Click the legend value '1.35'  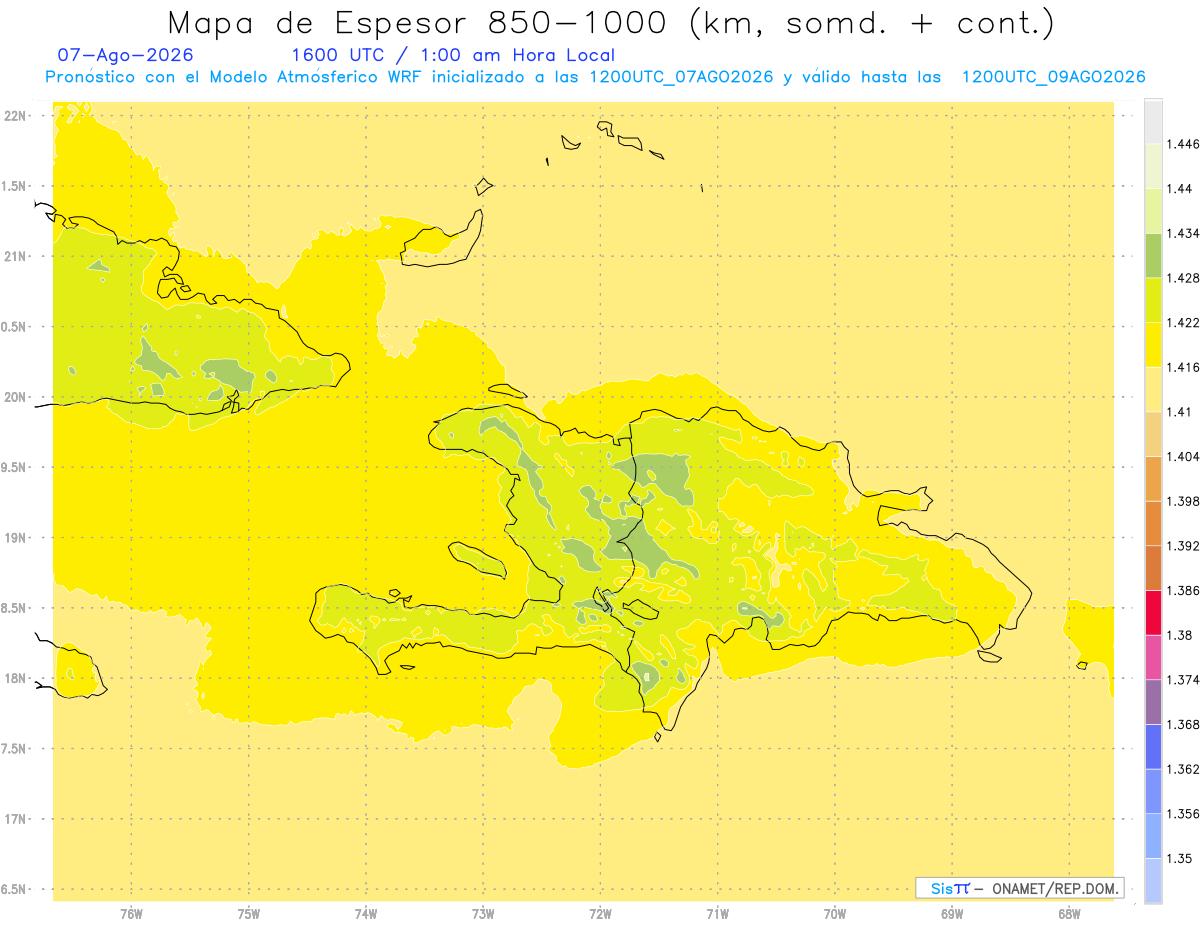(1180, 858)
